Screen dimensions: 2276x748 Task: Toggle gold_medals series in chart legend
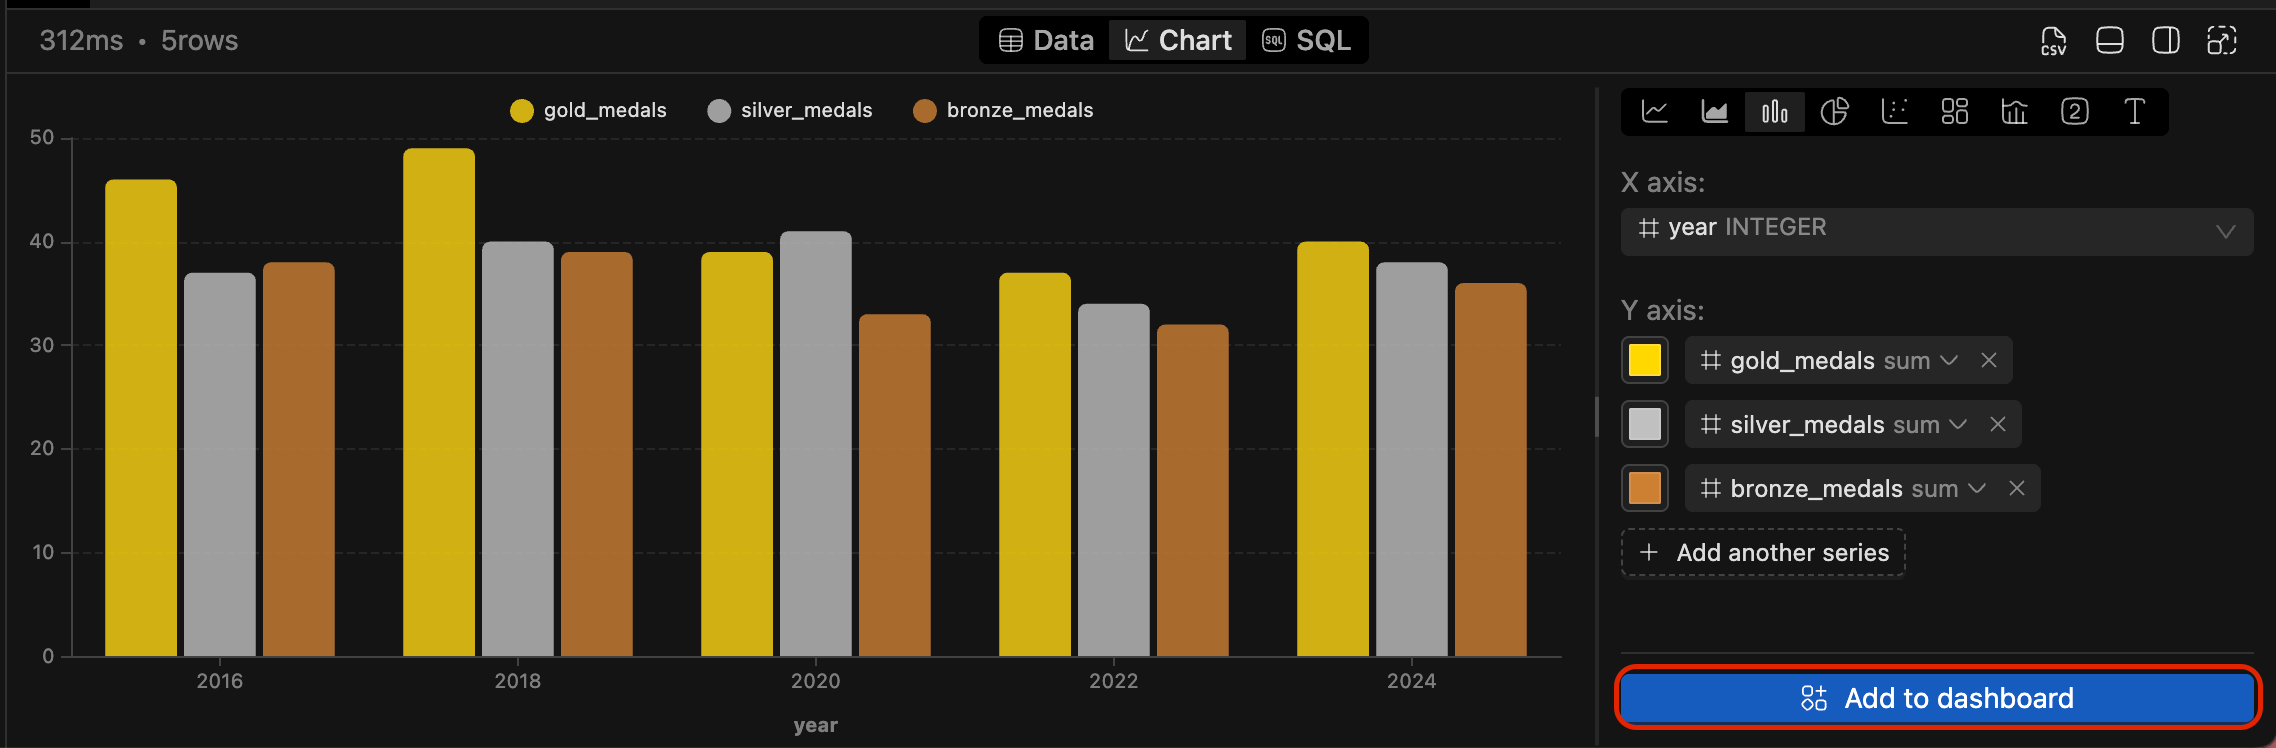[x=588, y=111]
